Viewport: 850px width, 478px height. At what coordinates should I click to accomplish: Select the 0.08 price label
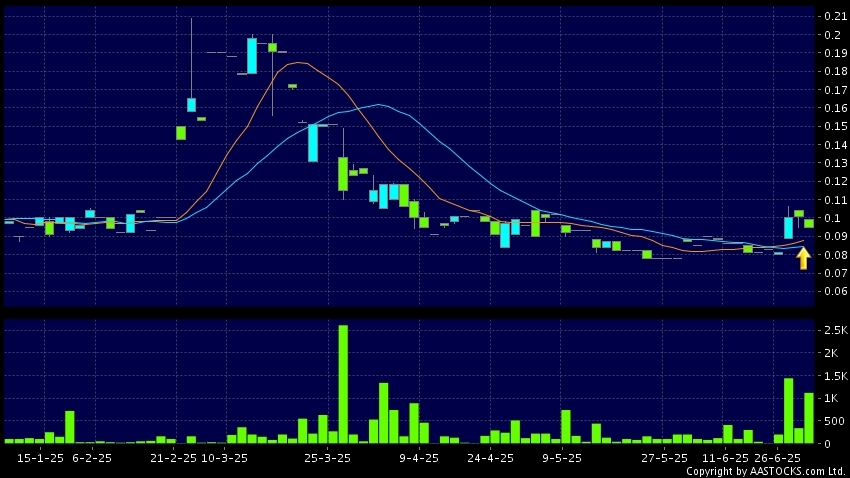click(835, 255)
